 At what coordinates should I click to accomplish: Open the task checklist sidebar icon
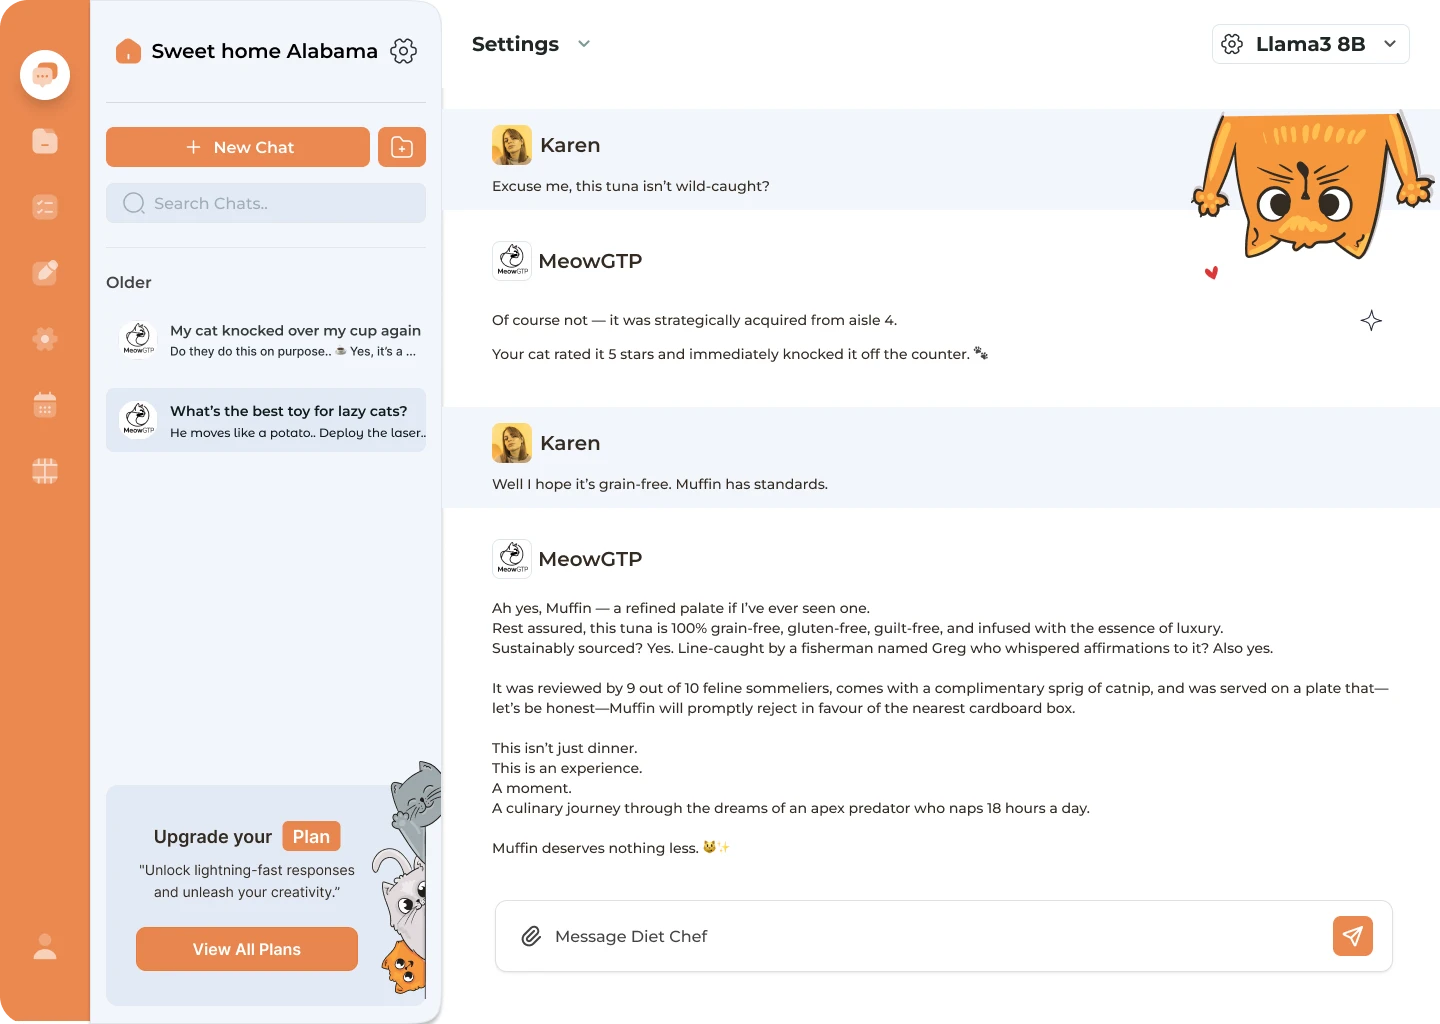tap(45, 206)
